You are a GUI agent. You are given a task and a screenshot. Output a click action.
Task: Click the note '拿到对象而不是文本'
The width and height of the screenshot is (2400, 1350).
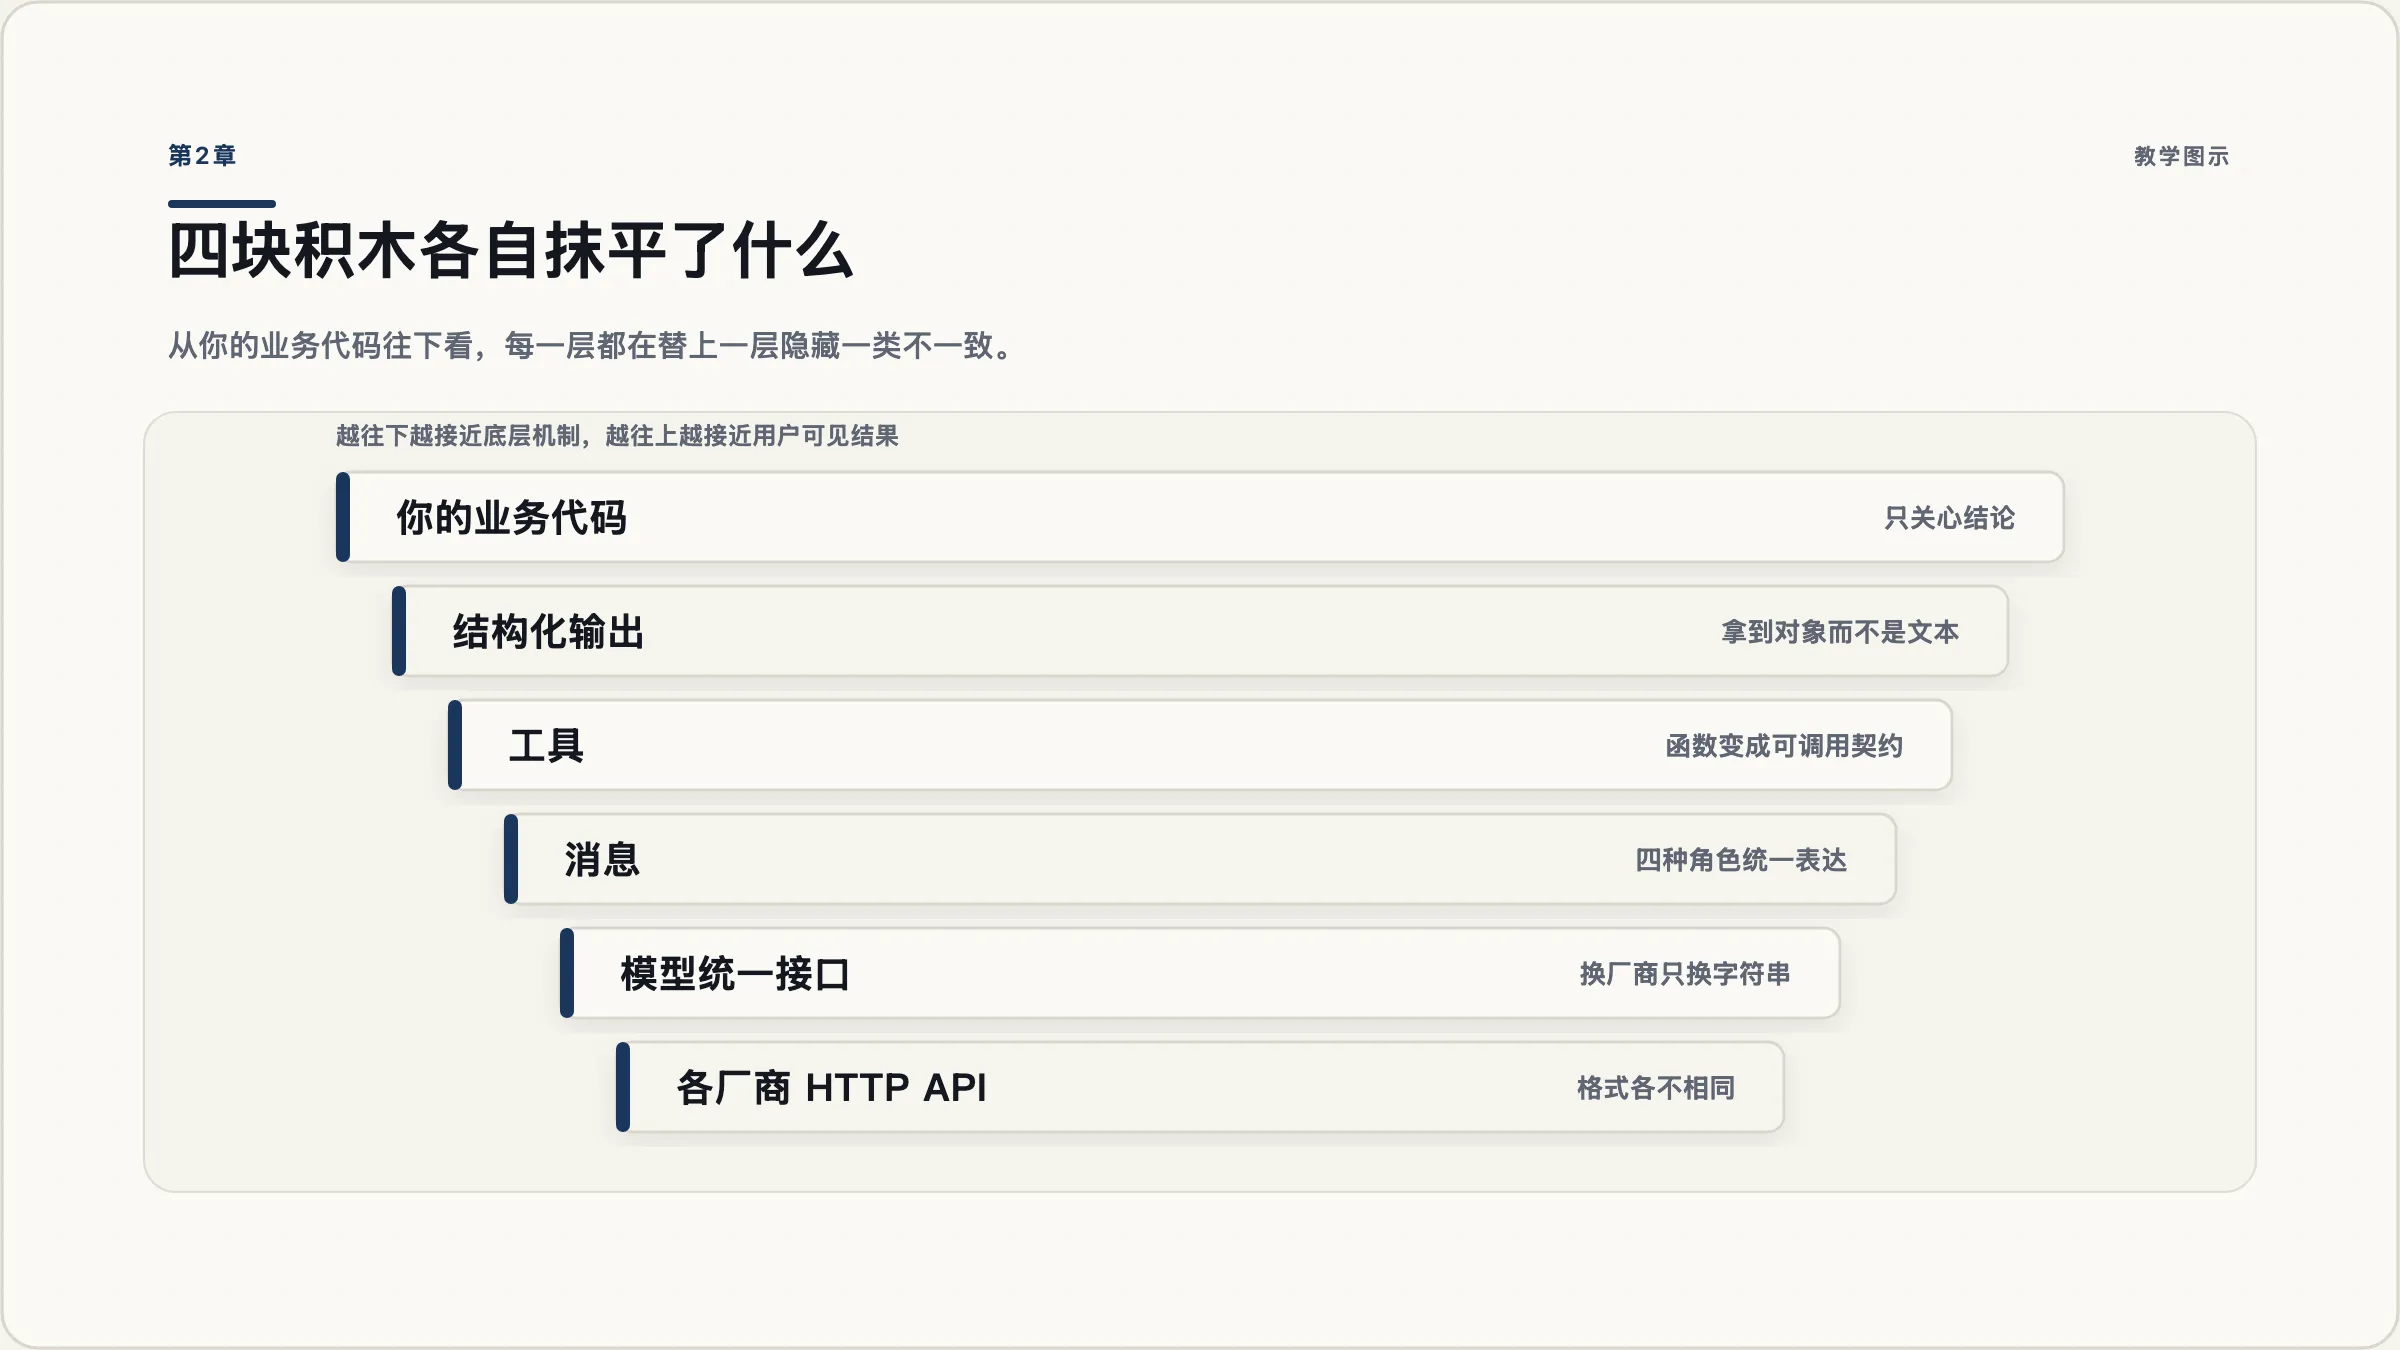1840,632
